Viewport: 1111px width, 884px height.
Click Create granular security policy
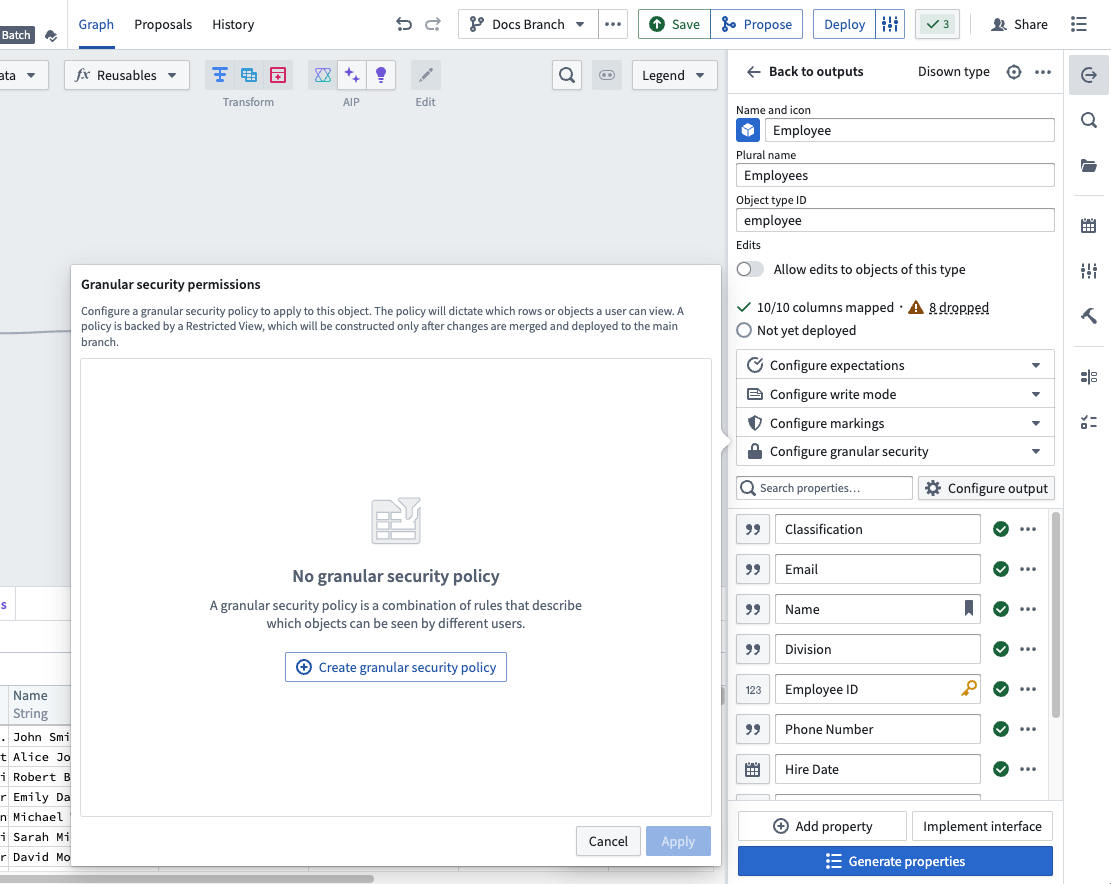(396, 667)
